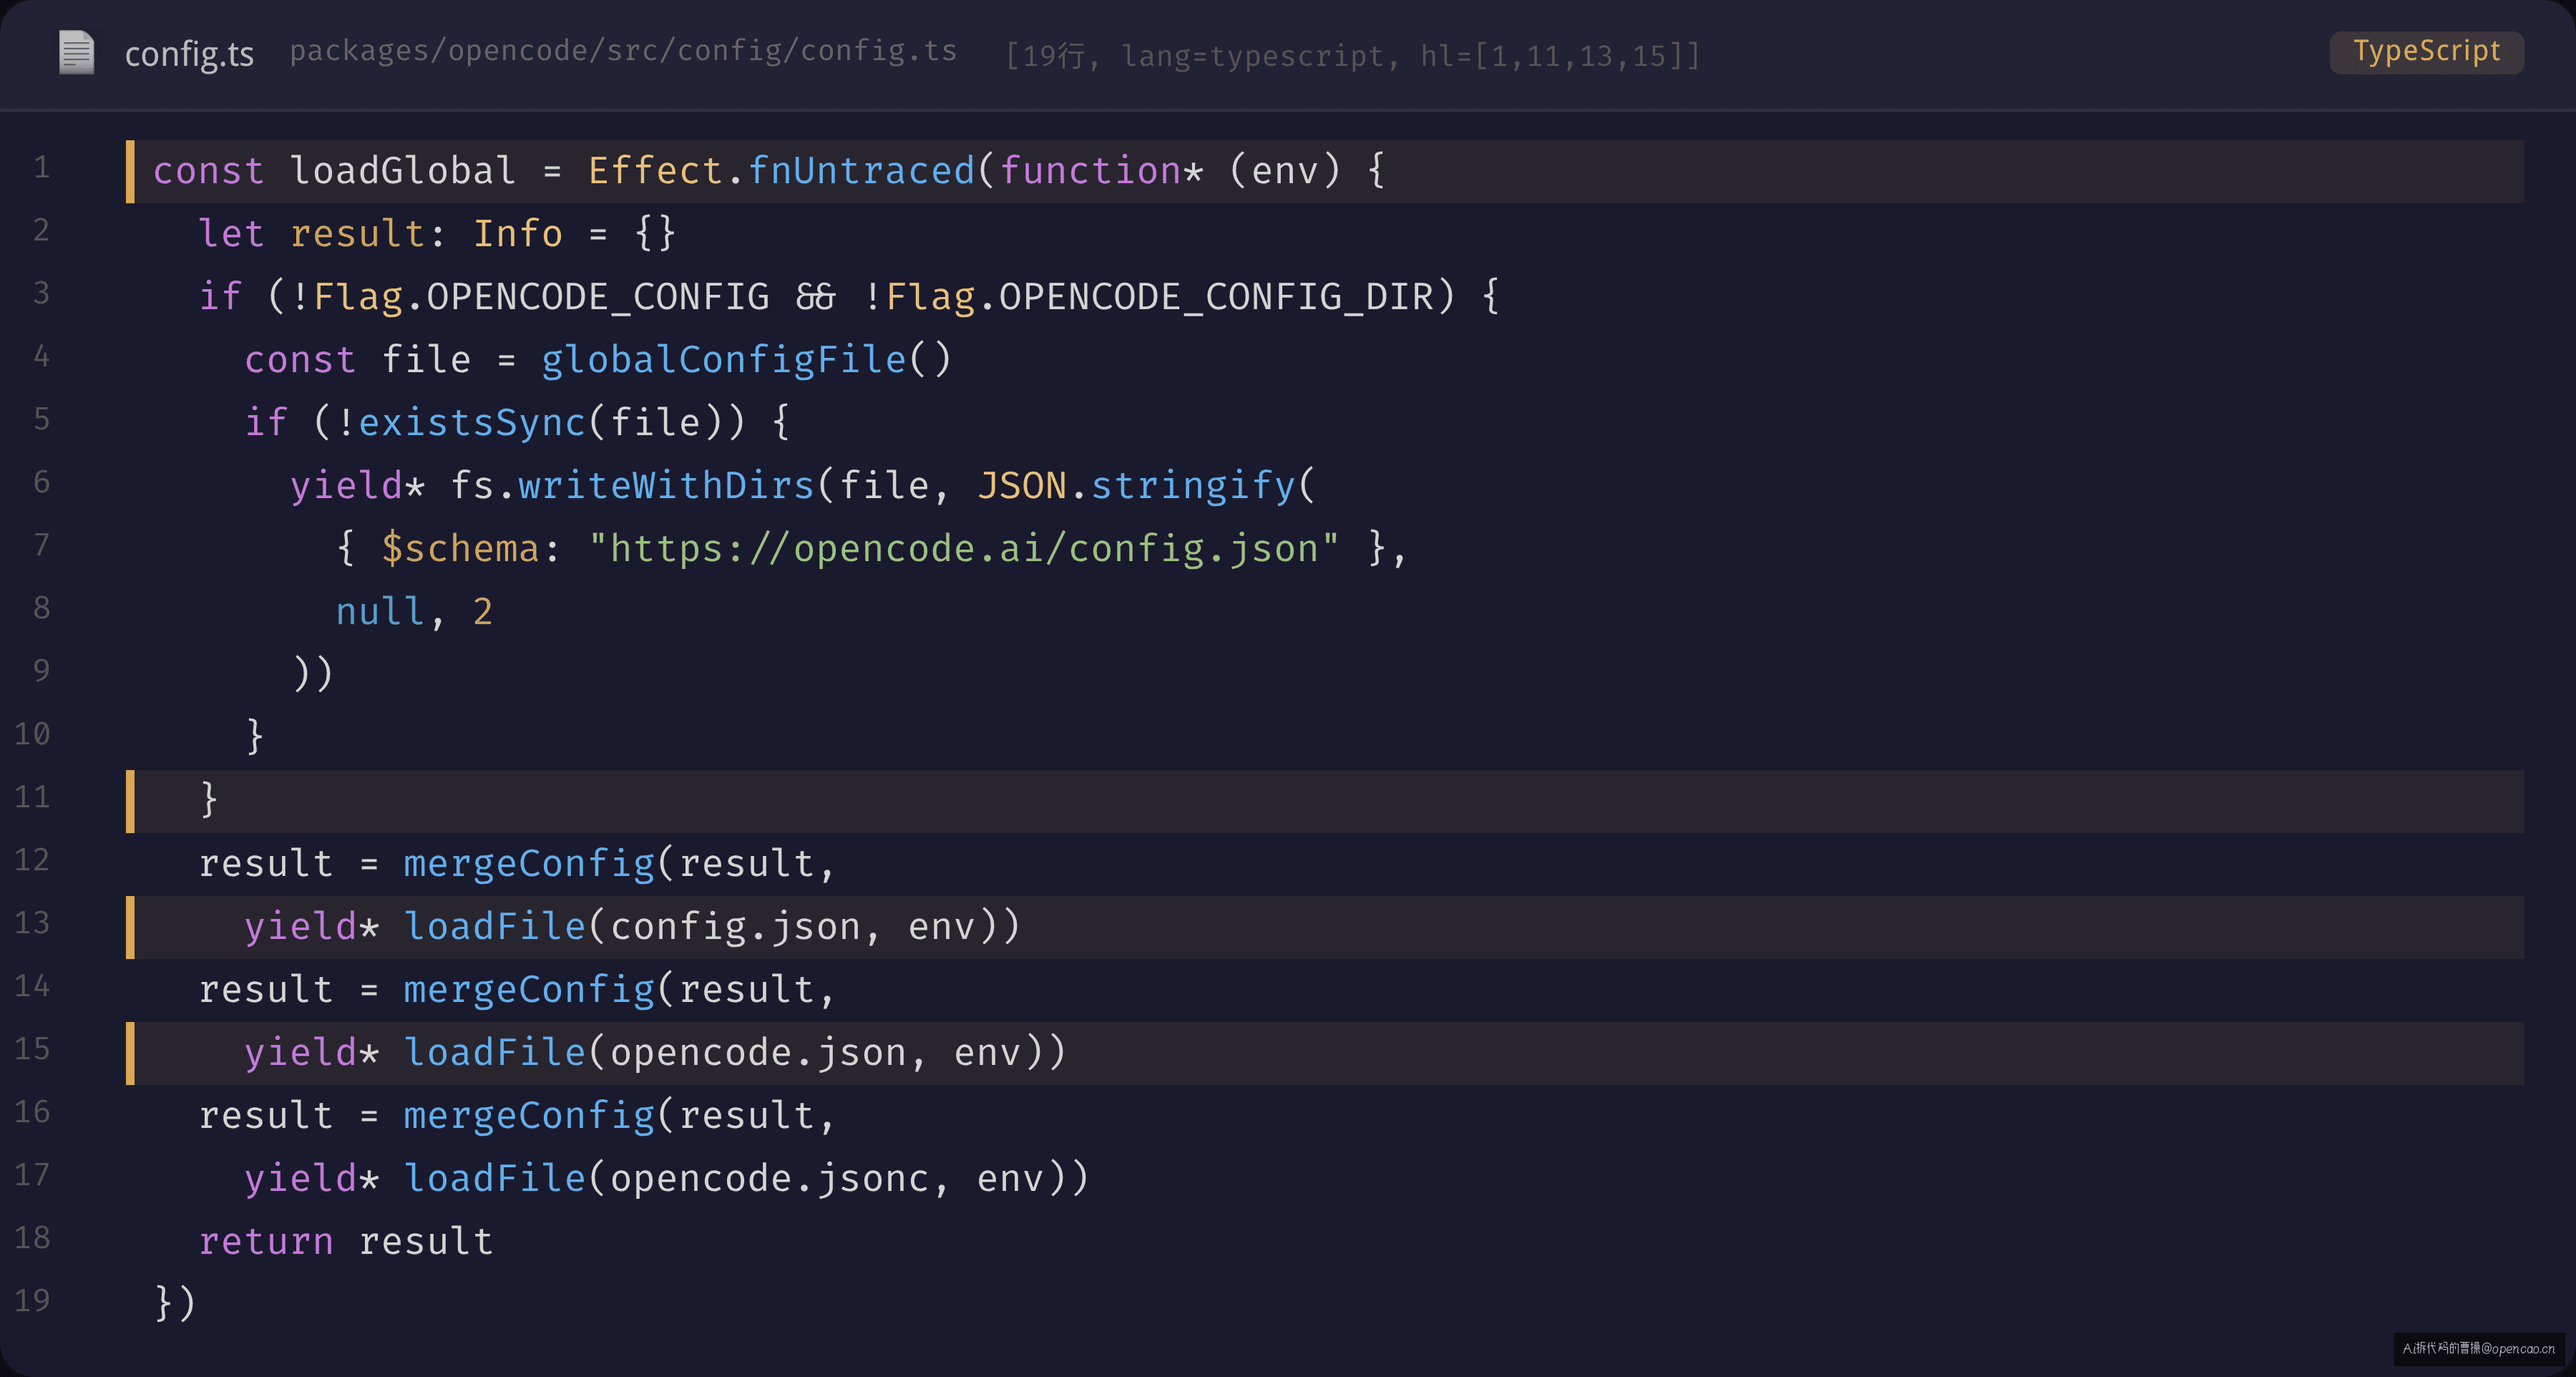This screenshot has height=1377, width=2576.
Task: Click the Effect identifier on line 1
Action: 655,171
